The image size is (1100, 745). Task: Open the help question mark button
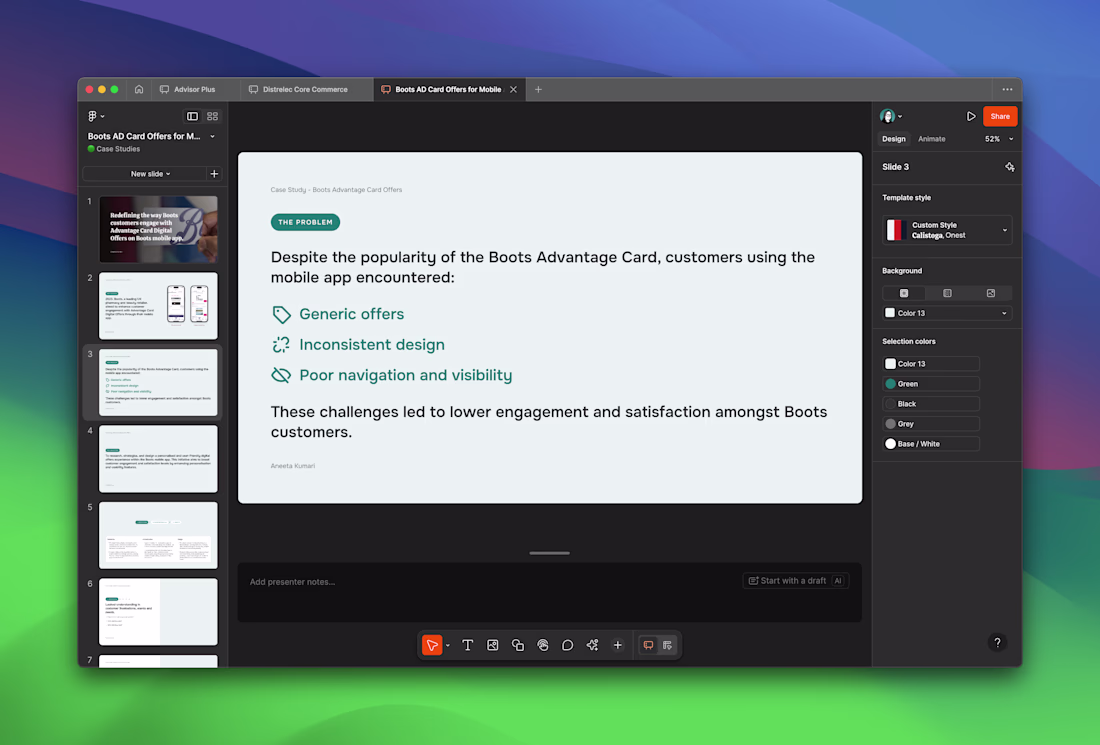click(x=997, y=643)
